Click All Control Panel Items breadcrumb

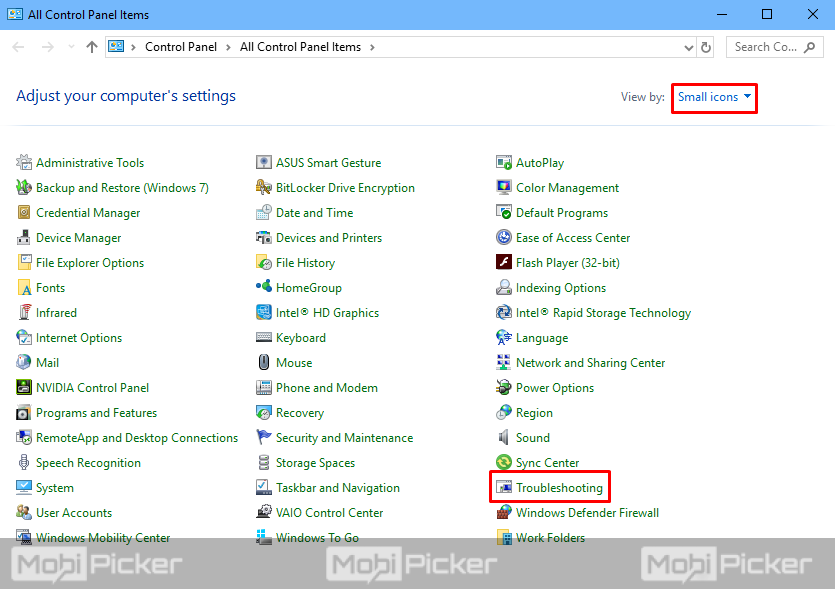coord(300,47)
